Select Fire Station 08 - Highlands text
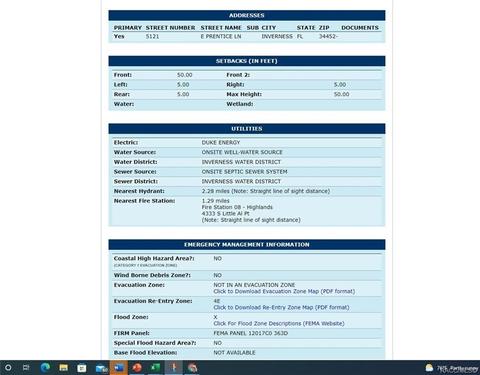The height and width of the screenshot is (375, 480). click(237, 207)
